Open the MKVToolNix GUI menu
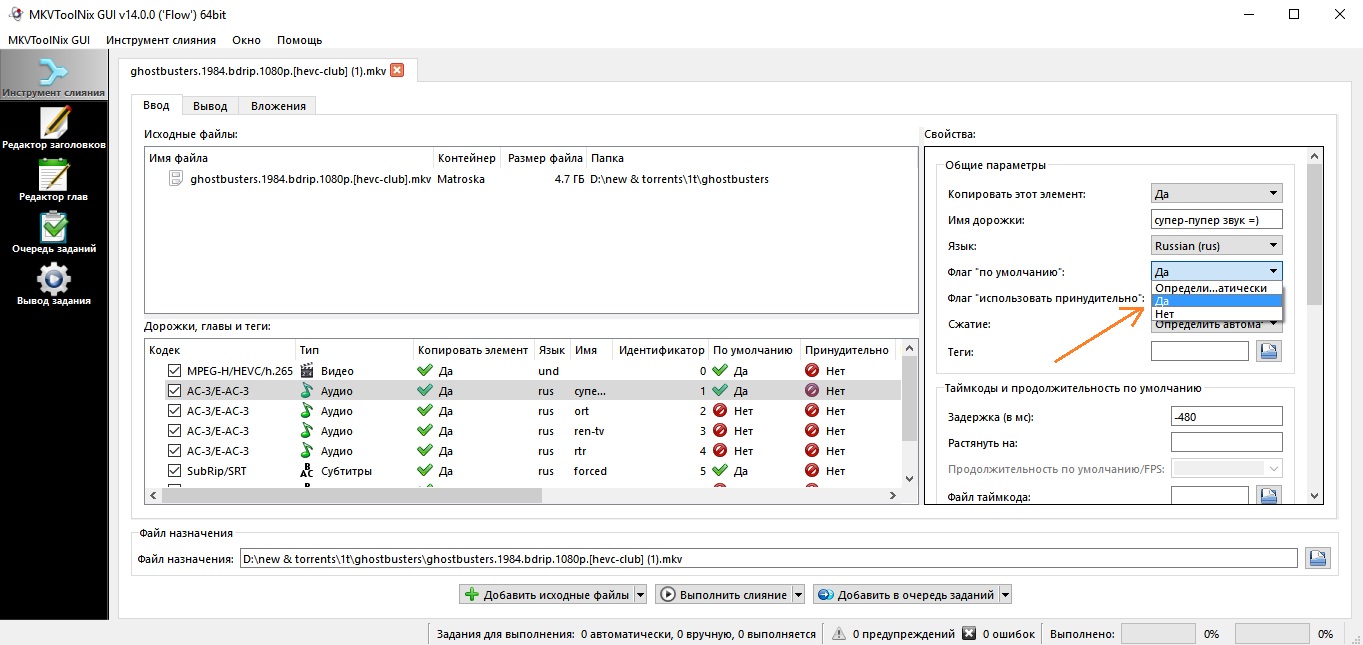The width and height of the screenshot is (1363, 645). 49,40
